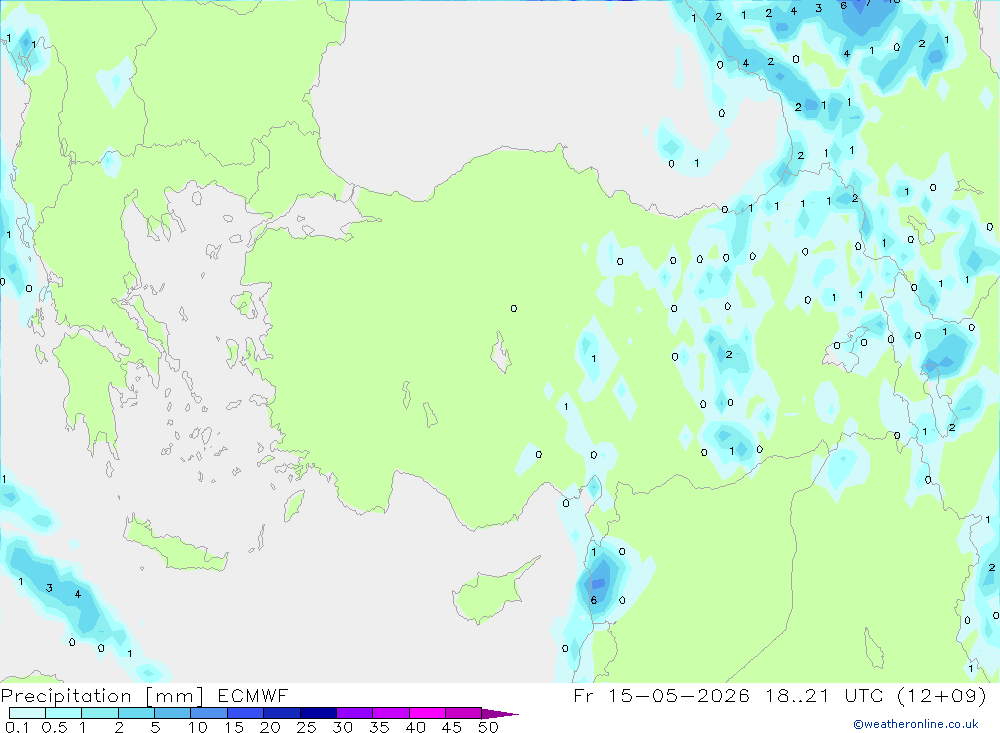Click the '30' legend scale value
The height and width of the screenshot is (733, 1000).
pyautogui.click(x=343, y=727)
